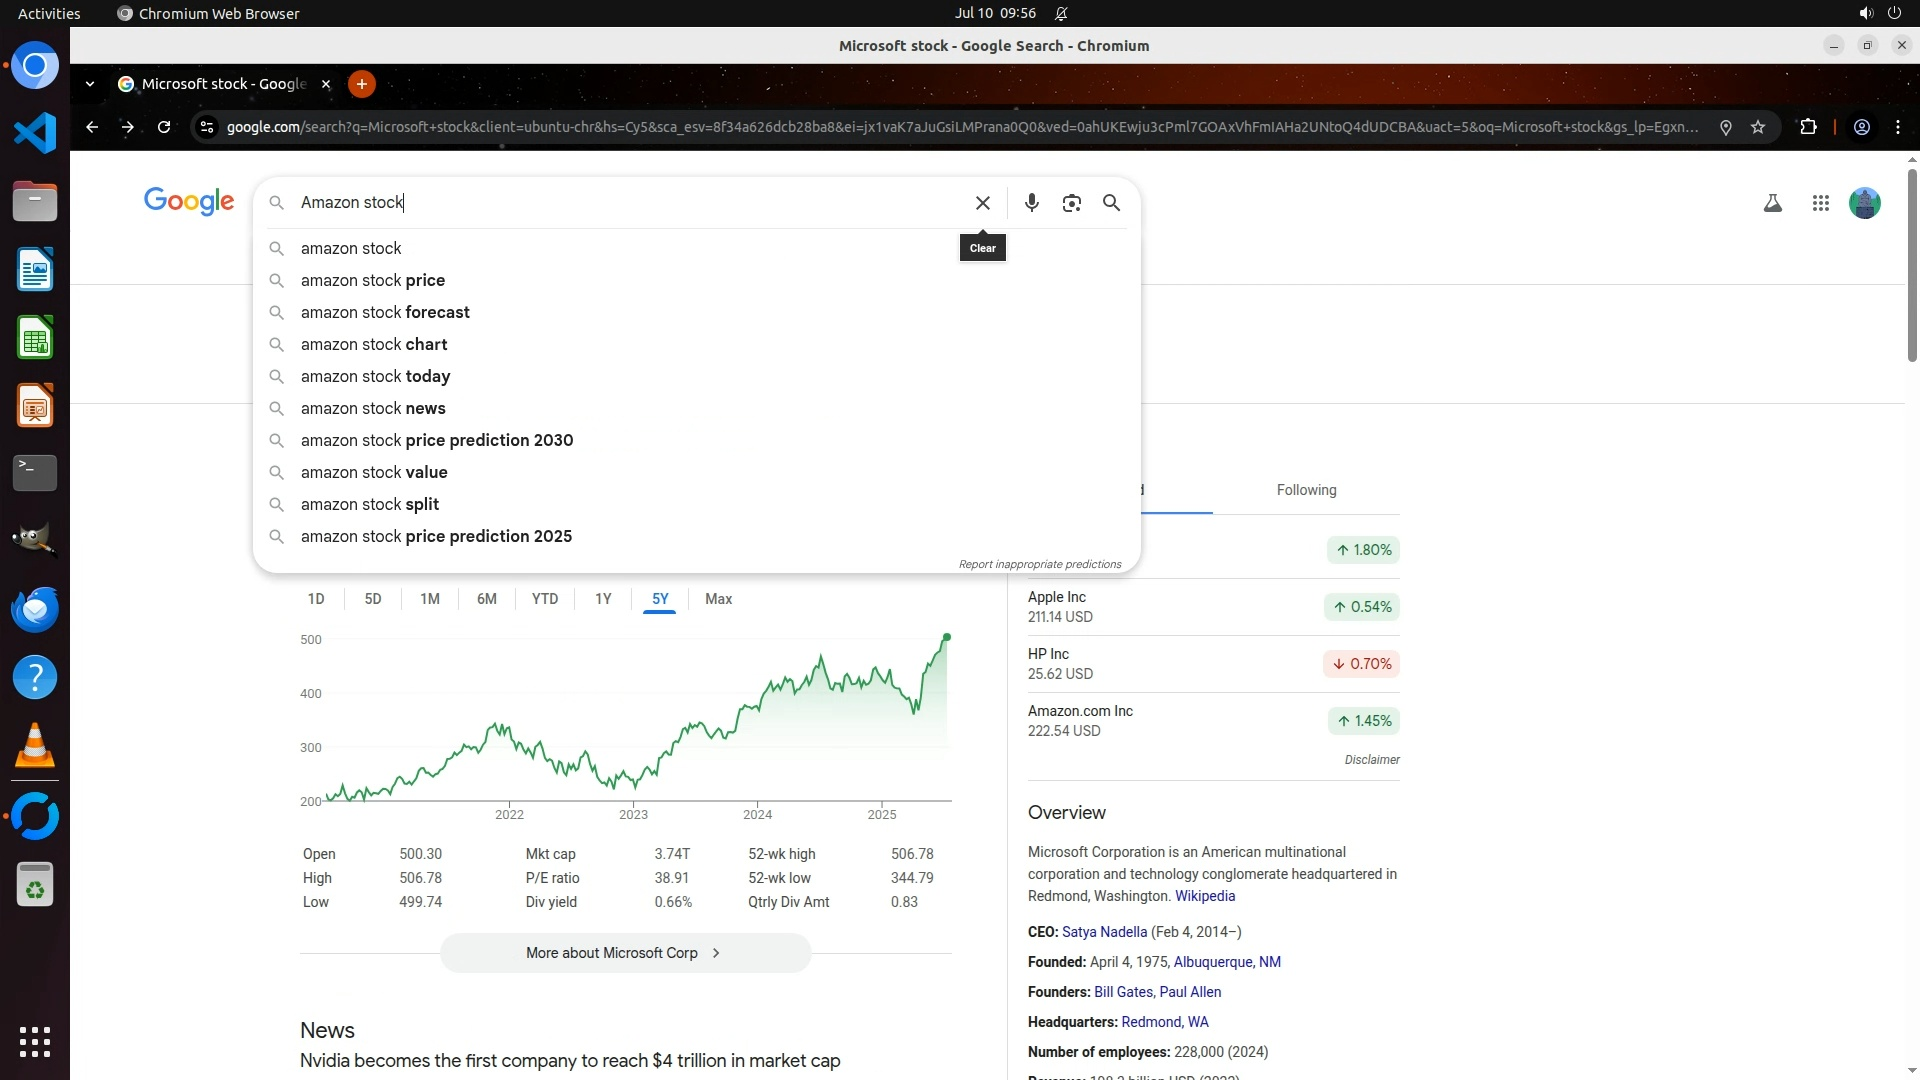Open Wikipedia link in Overview

1204,896
